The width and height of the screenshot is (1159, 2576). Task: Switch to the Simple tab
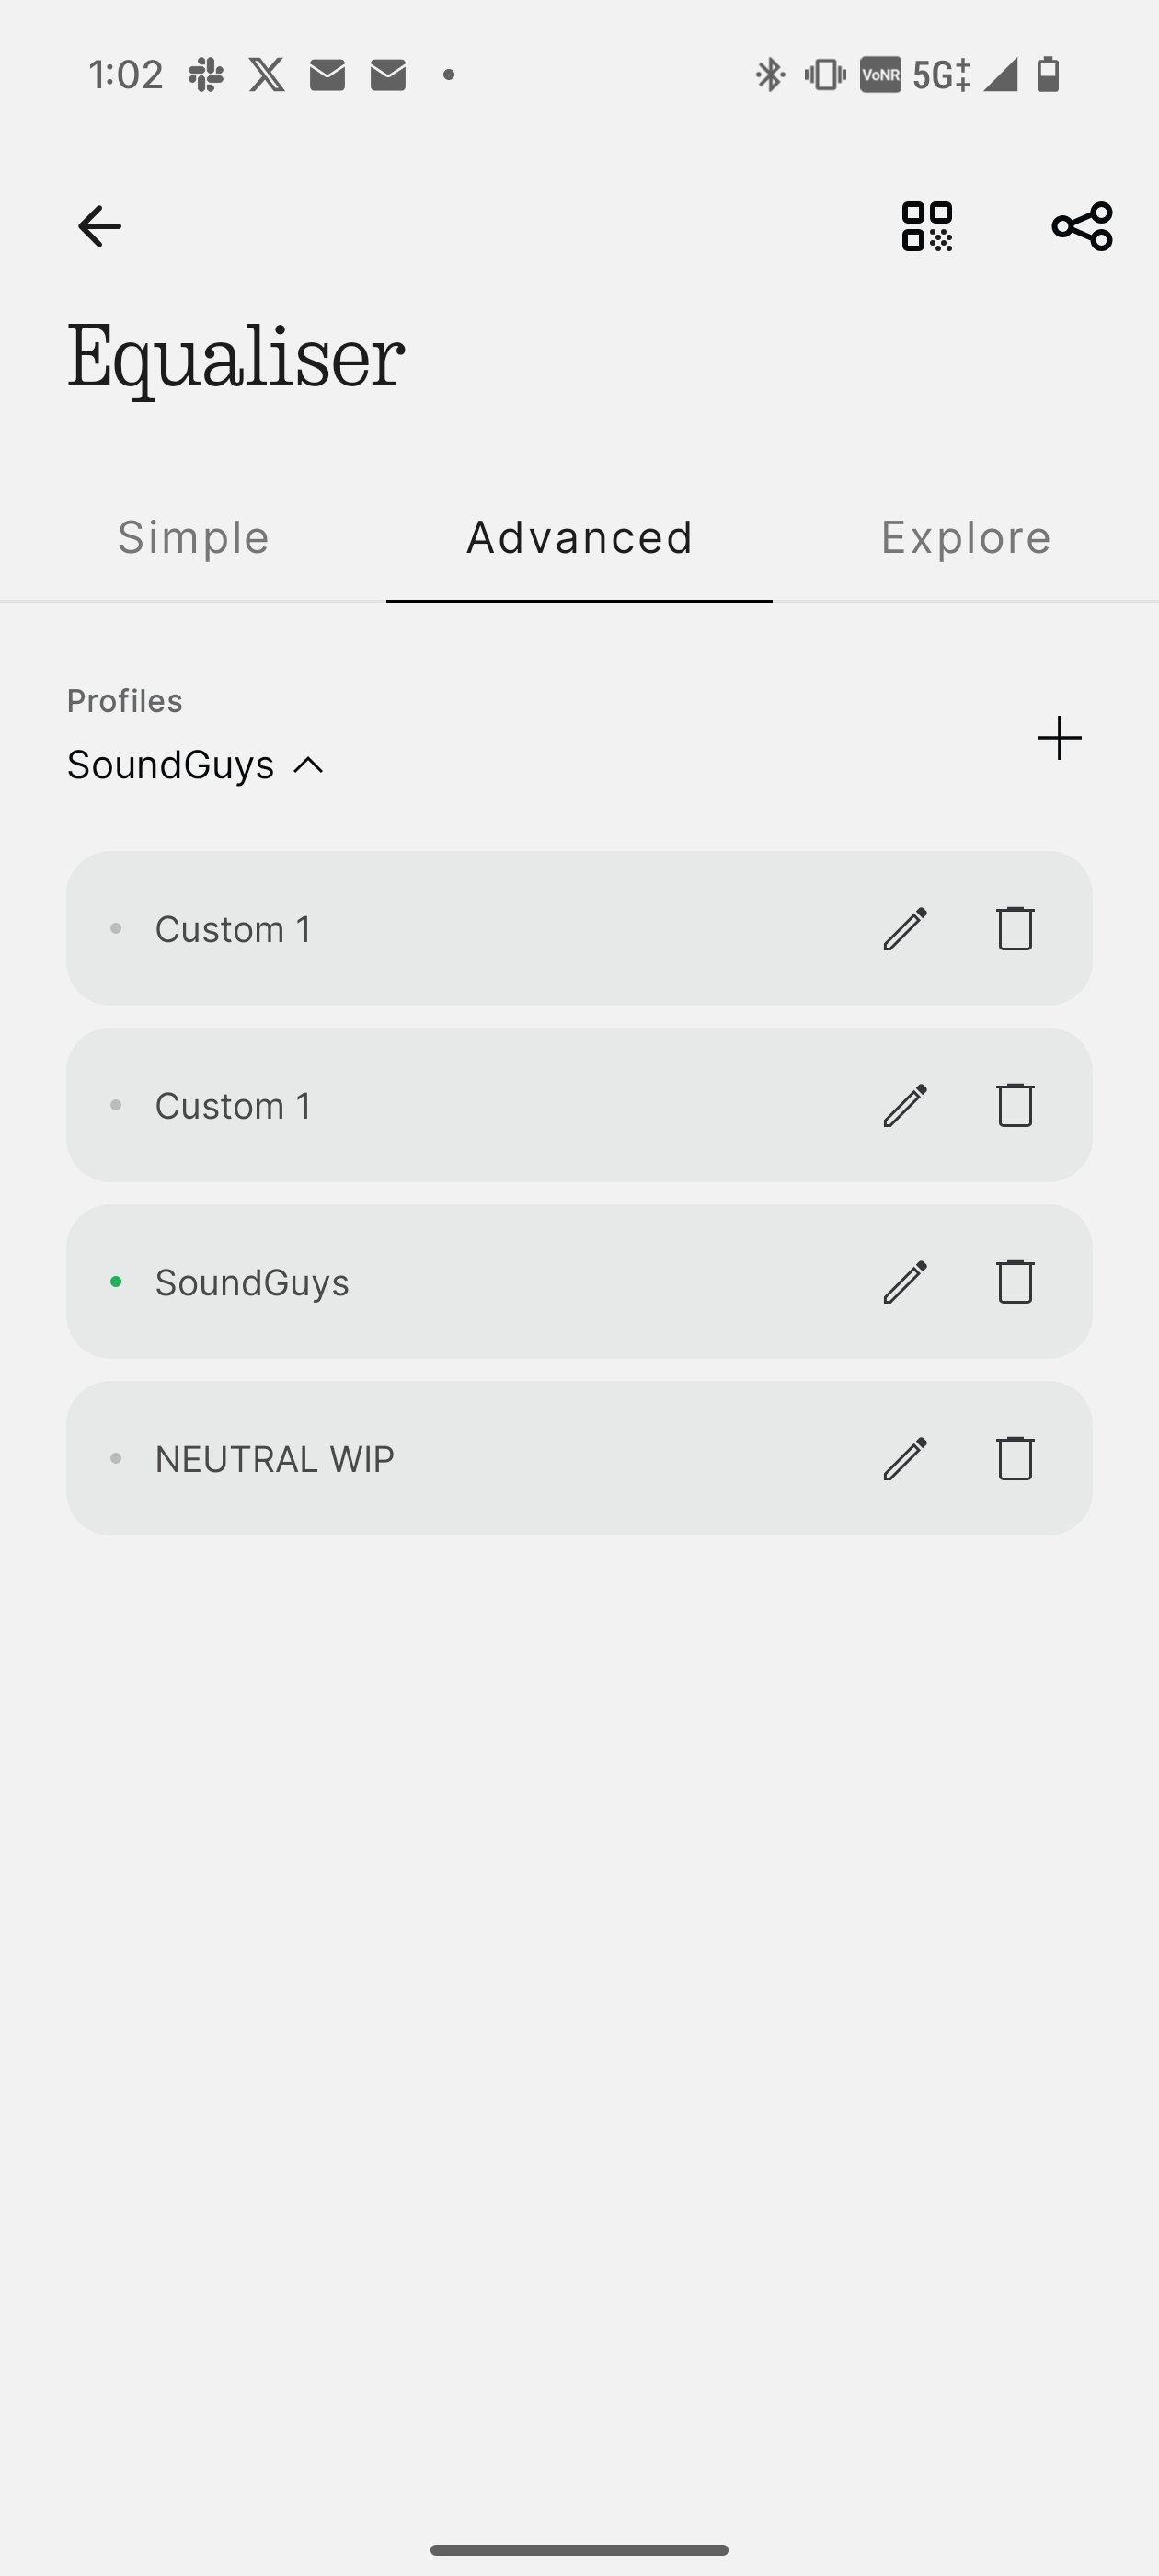pyautogui.click(x=194, y=538)
